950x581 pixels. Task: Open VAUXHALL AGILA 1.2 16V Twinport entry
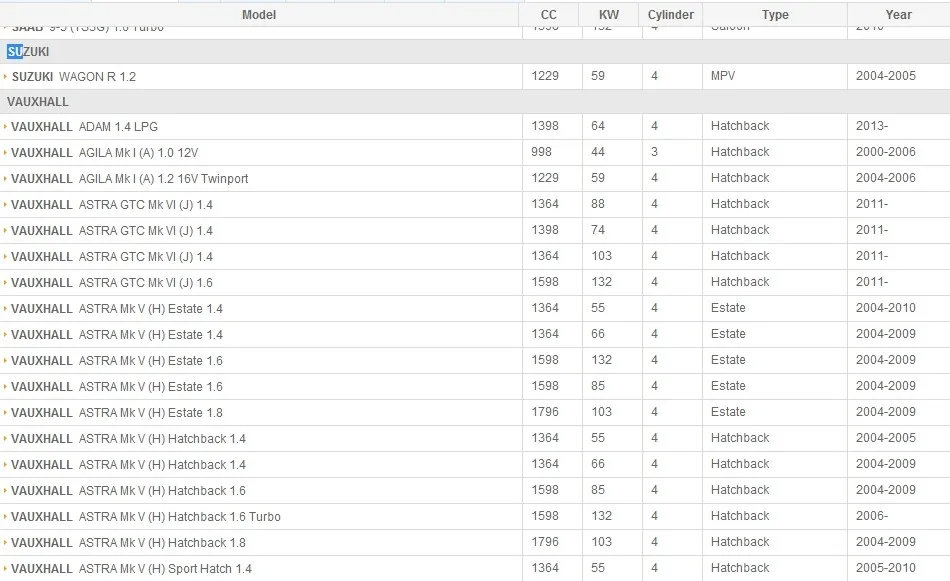tap(130, 179)
